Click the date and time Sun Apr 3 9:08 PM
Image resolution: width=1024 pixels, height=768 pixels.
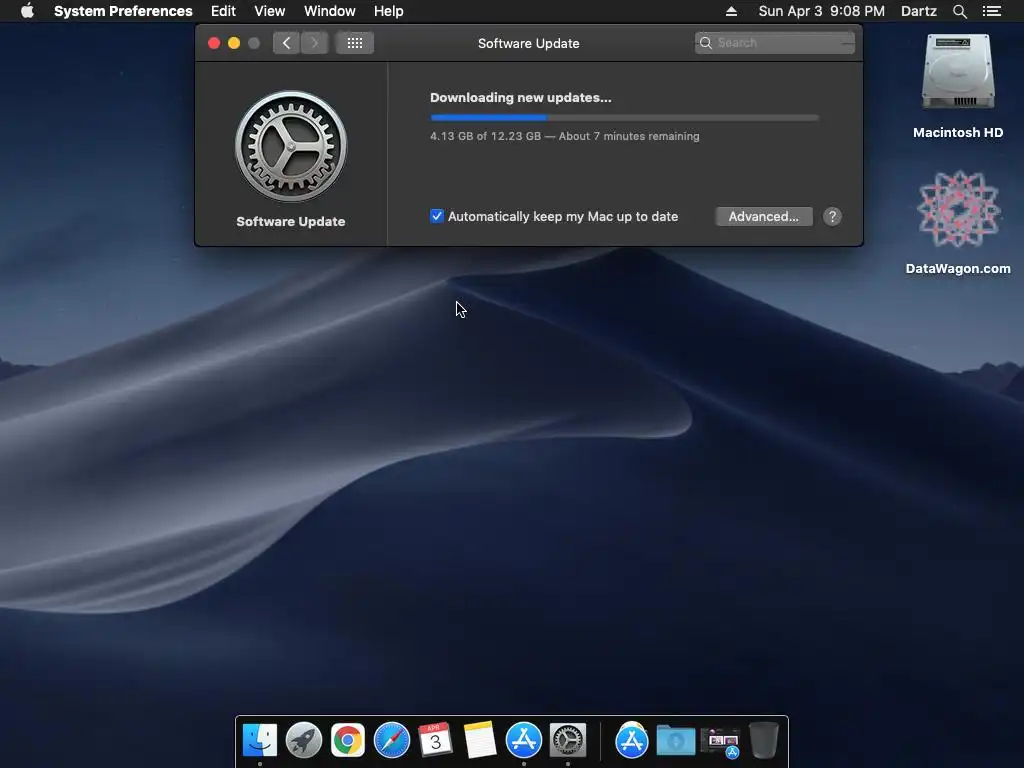pos(822,11)
